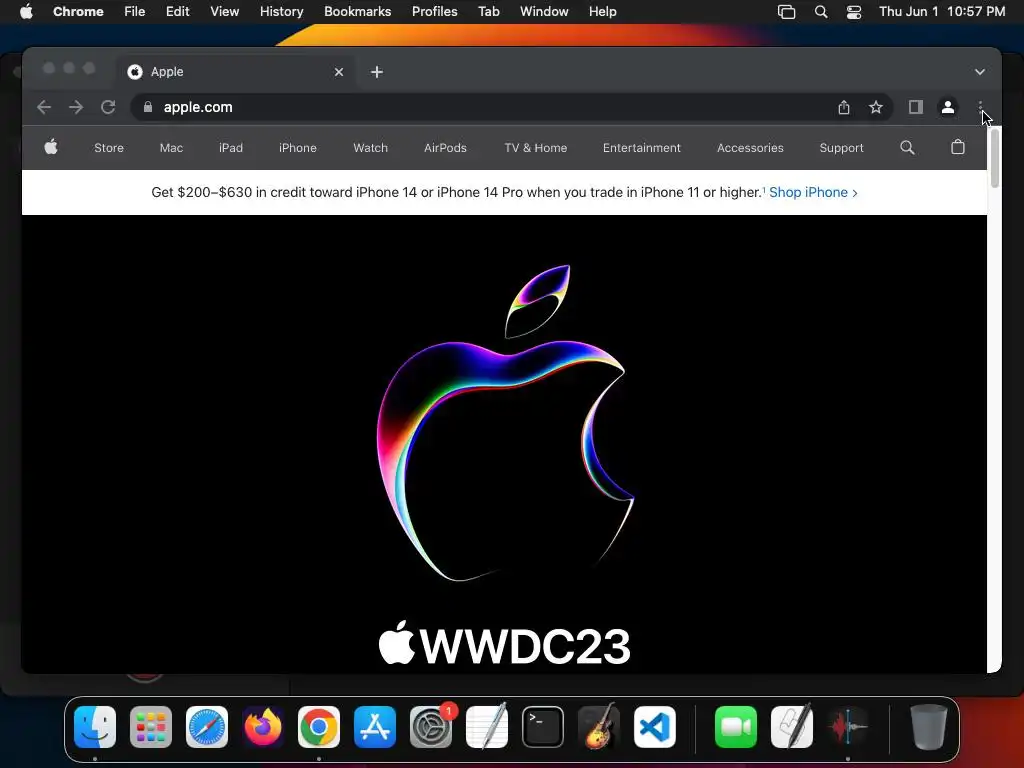Viewport: 1024px width, 768px height.
Task: Open the Chrome profile avatar
Action: pyautogui.click(x=948, y=107)
